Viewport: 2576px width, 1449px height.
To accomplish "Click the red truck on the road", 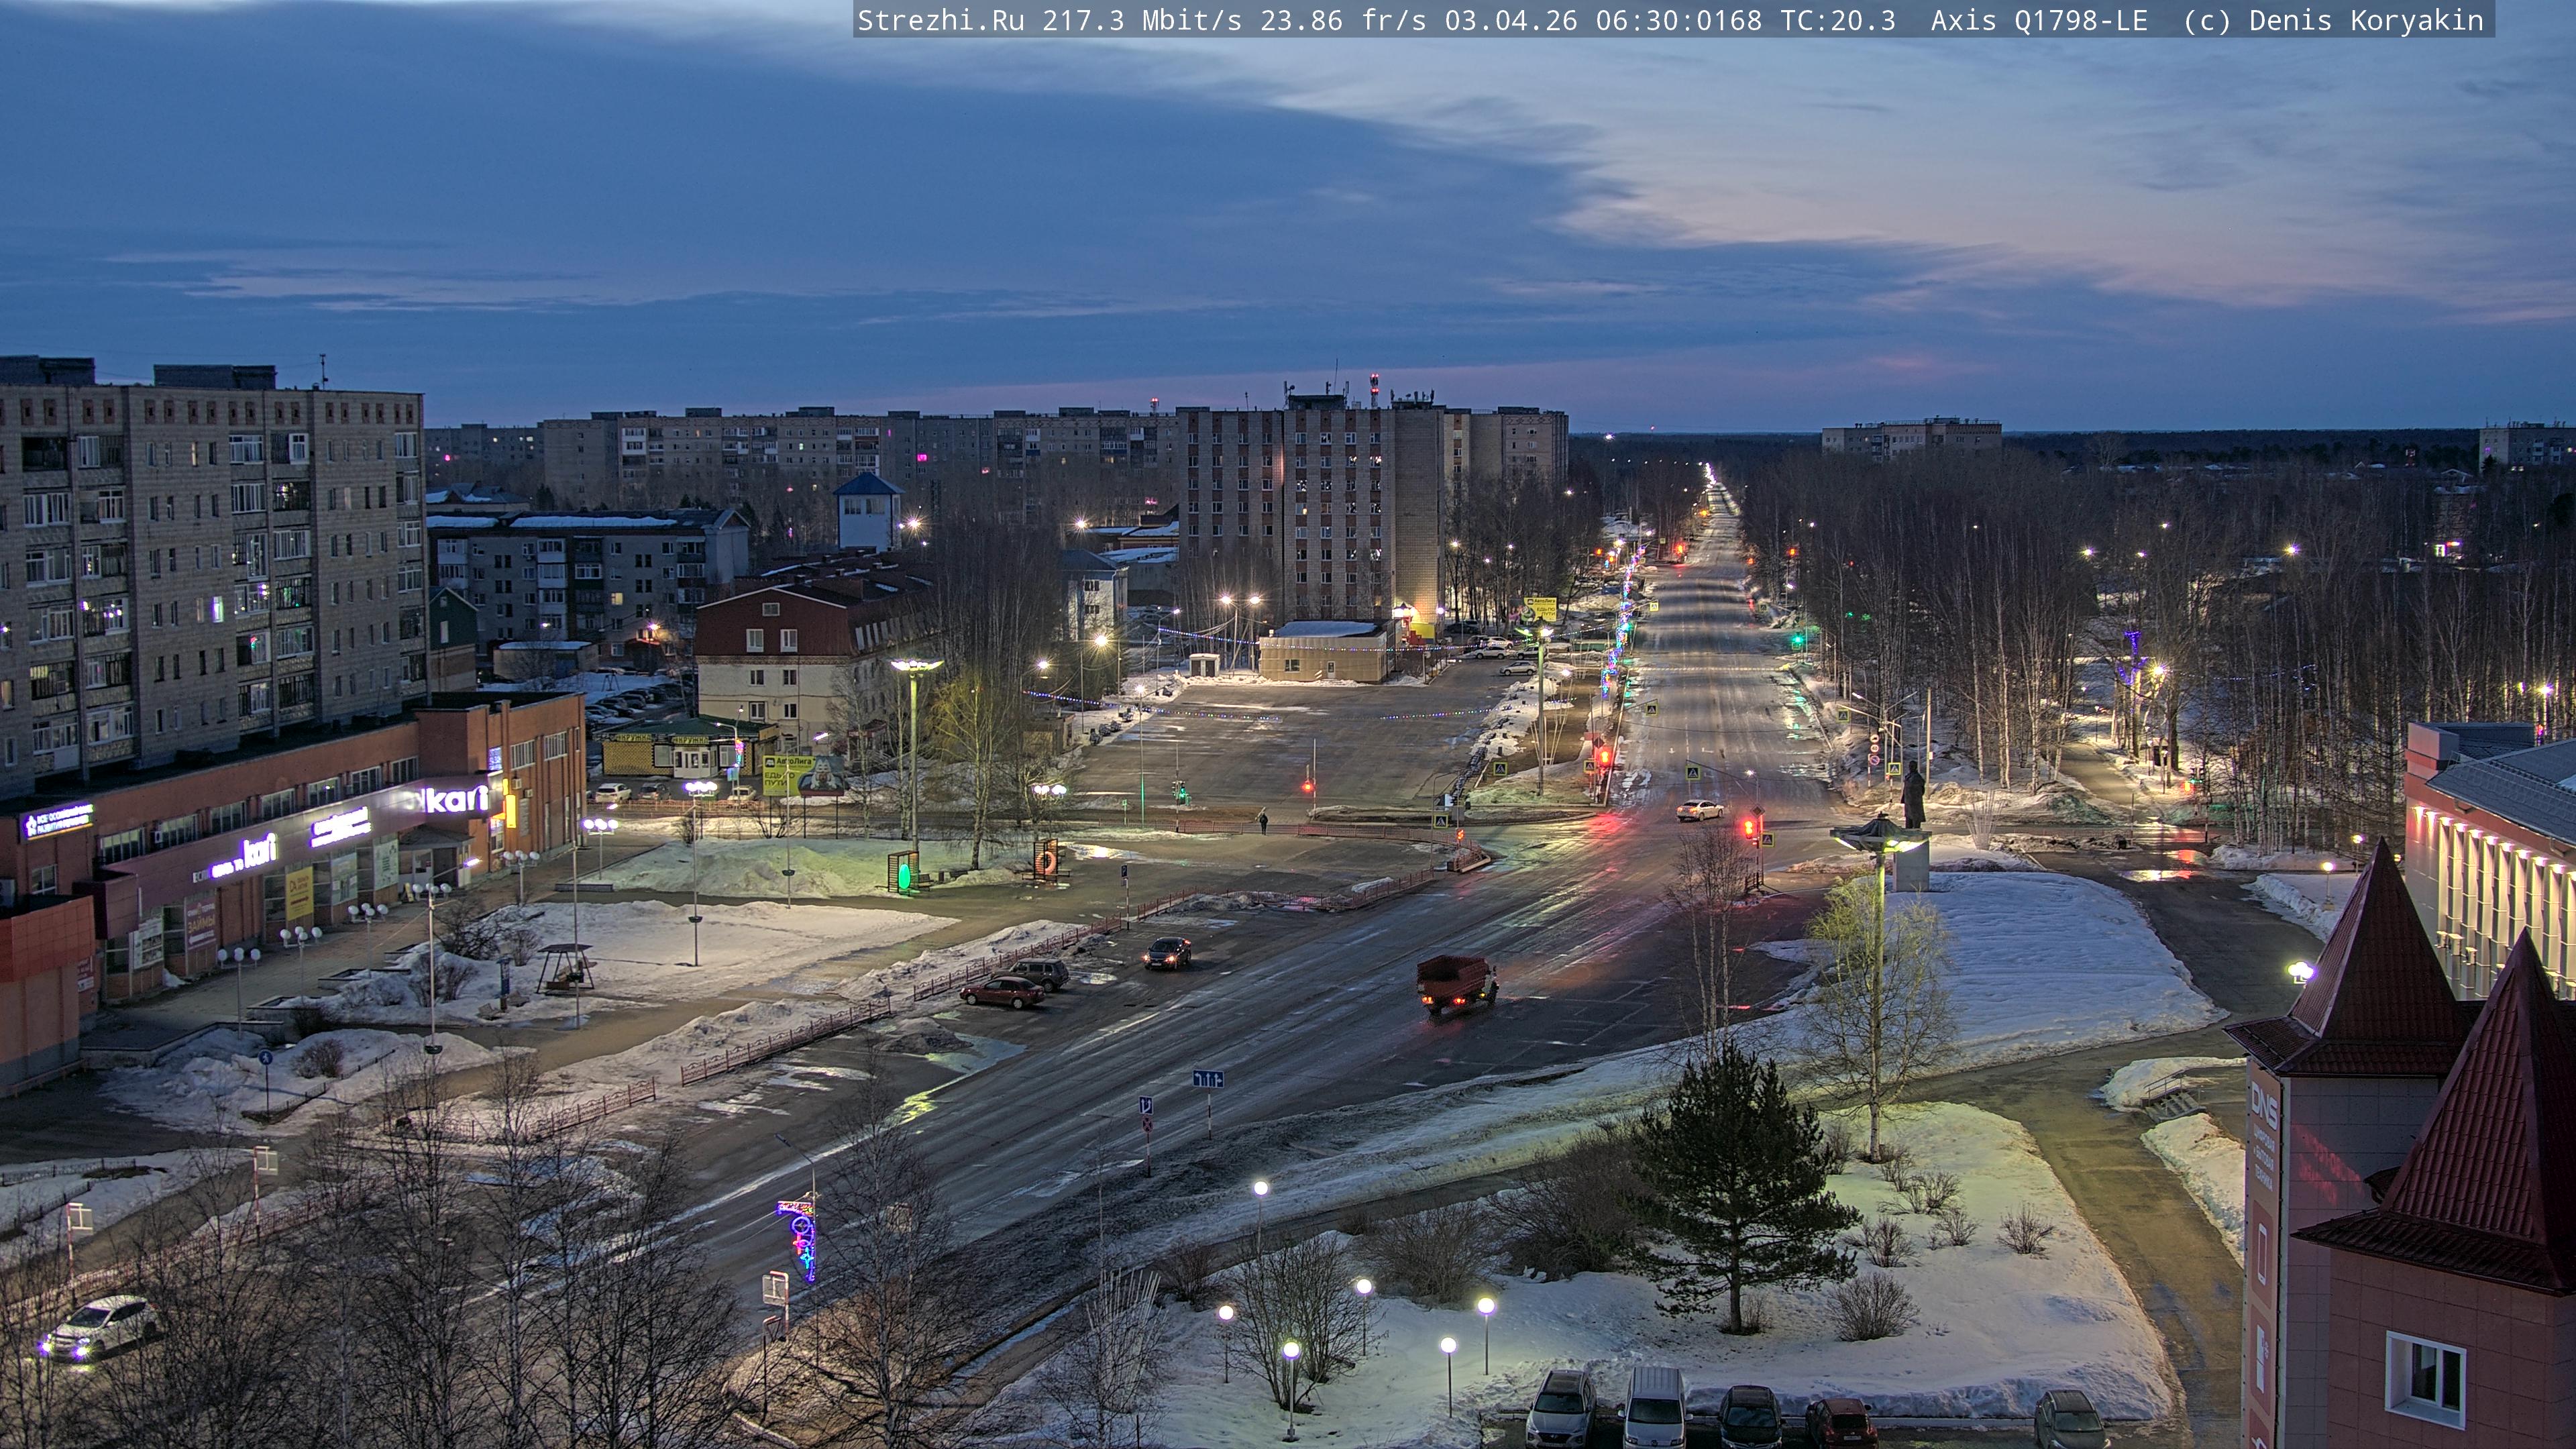I will 1456,981.
